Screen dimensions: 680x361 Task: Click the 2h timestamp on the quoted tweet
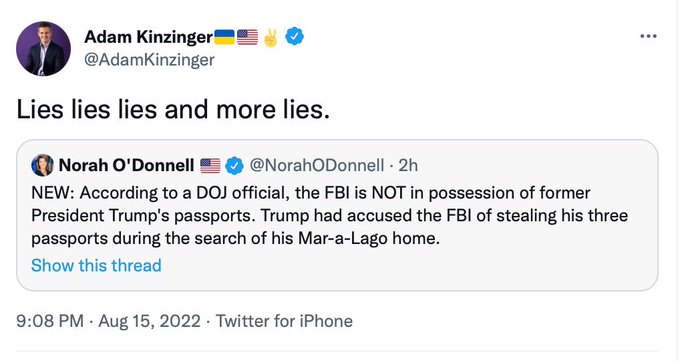(x=408, y=165)
